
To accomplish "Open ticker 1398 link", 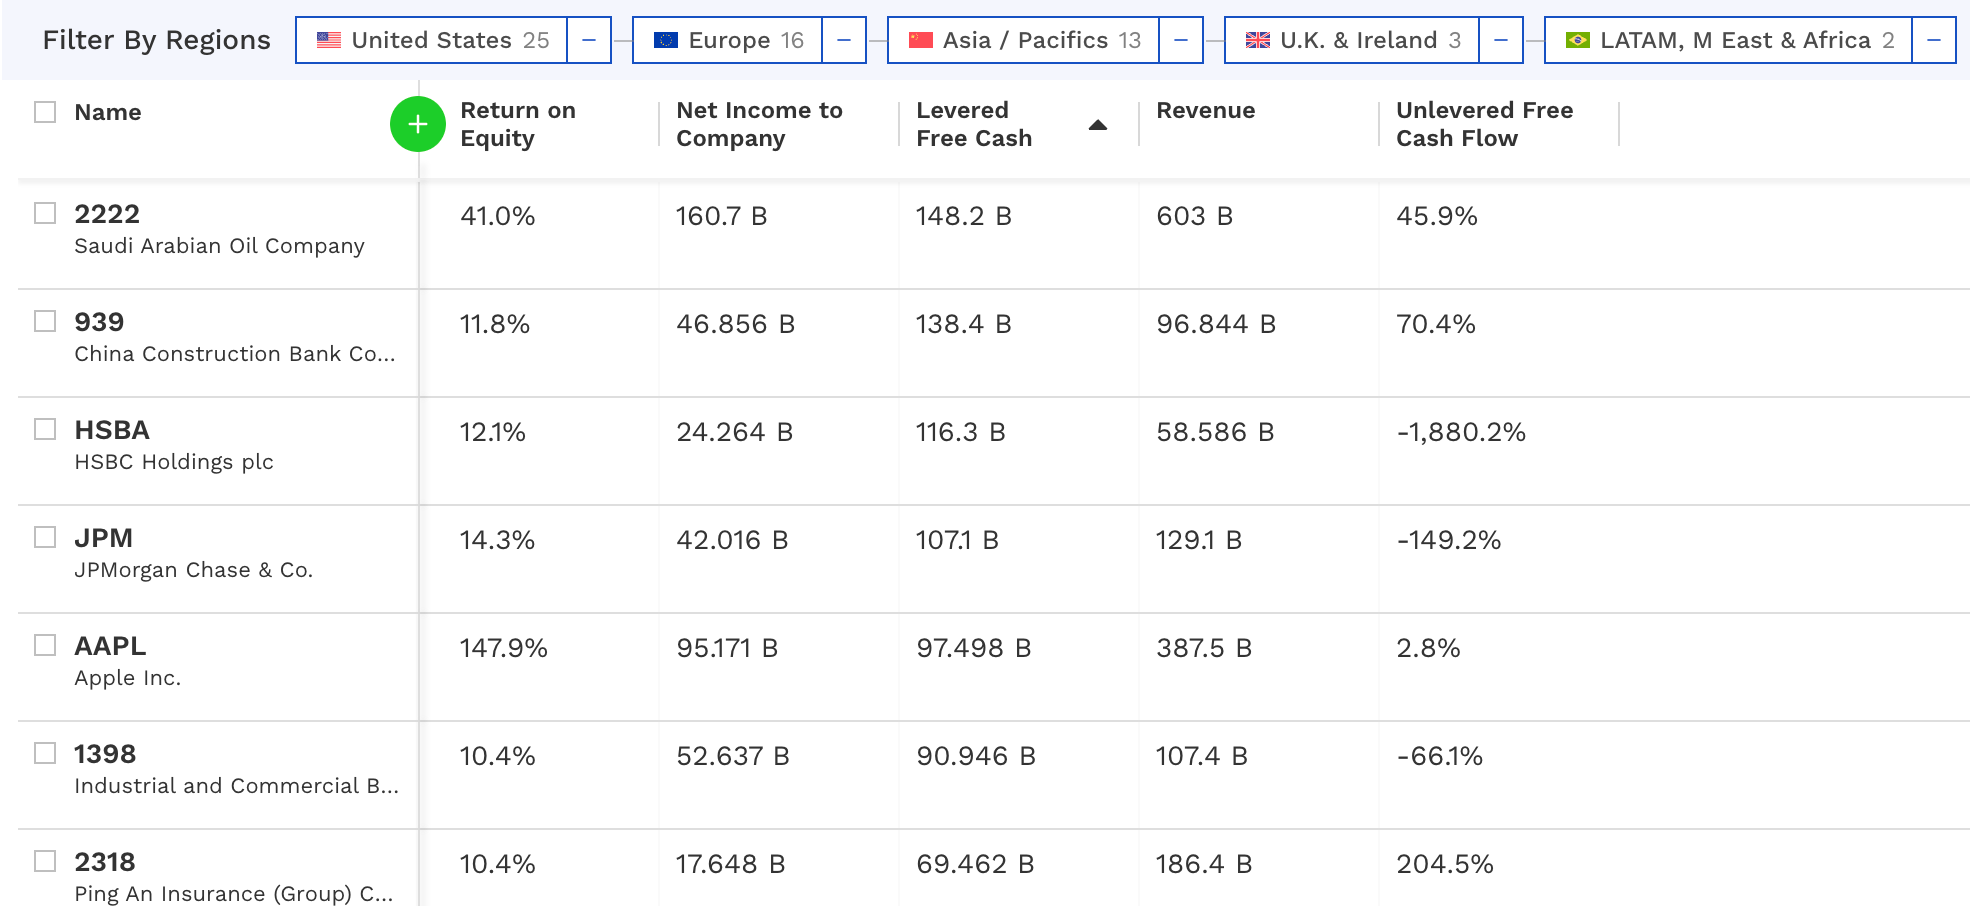I will click(x=105, y=754).
